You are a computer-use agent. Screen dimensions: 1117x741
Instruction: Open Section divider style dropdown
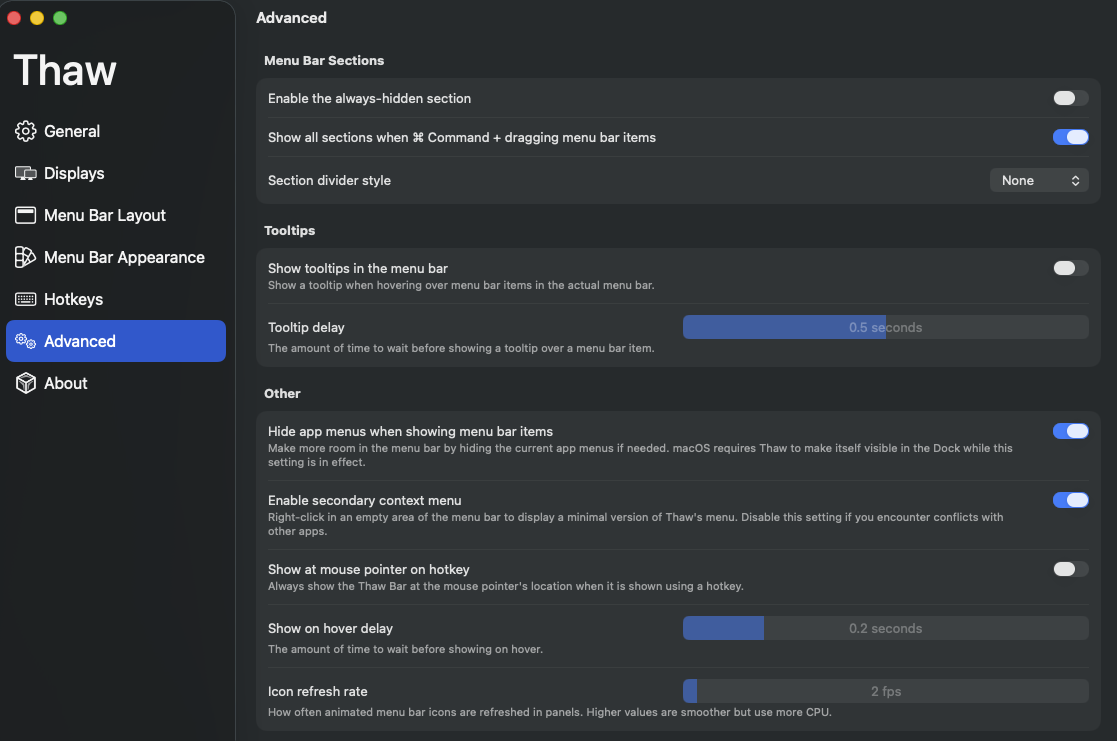pyautogui.click(x=1039, y=180)
